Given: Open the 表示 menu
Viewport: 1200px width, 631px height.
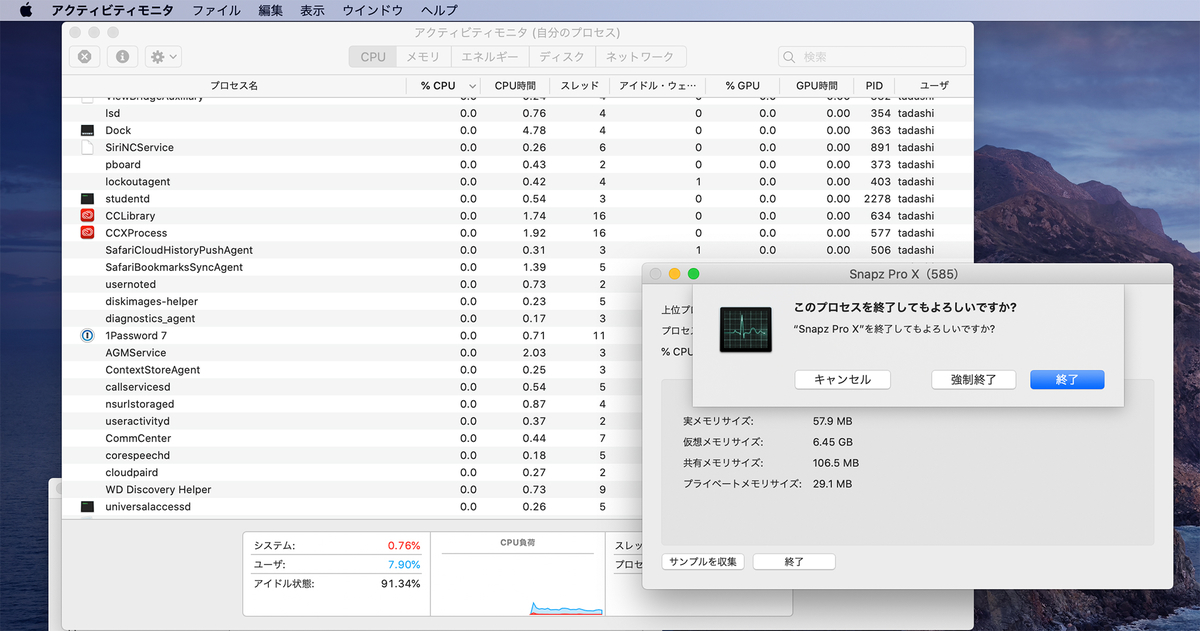Looking at the screenshot, I should [312, 10].
